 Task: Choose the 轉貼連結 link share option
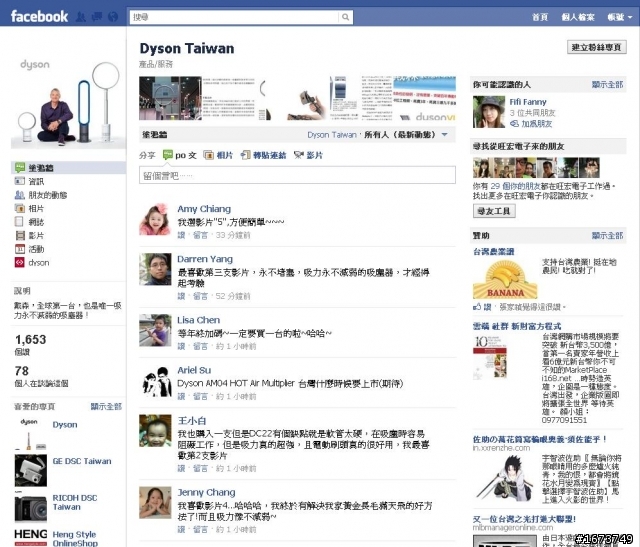pos(263,155)
